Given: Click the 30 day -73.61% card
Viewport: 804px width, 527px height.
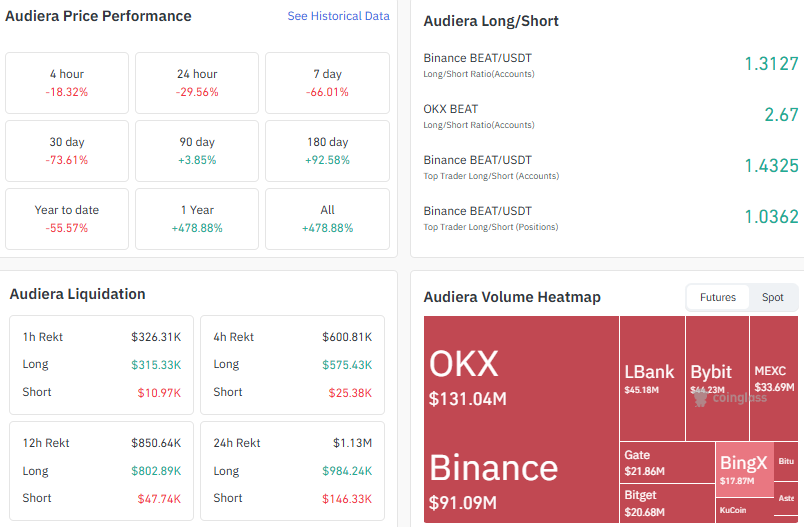Looking at the screenshot, I should [x=67, y=151].
